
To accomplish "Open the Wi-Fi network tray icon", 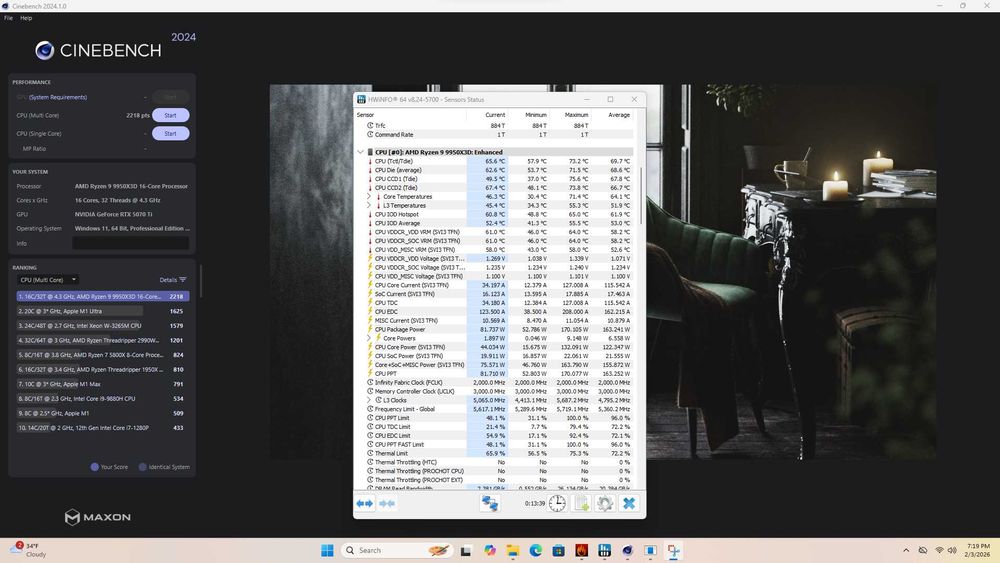I will click(x=939, y=550).
